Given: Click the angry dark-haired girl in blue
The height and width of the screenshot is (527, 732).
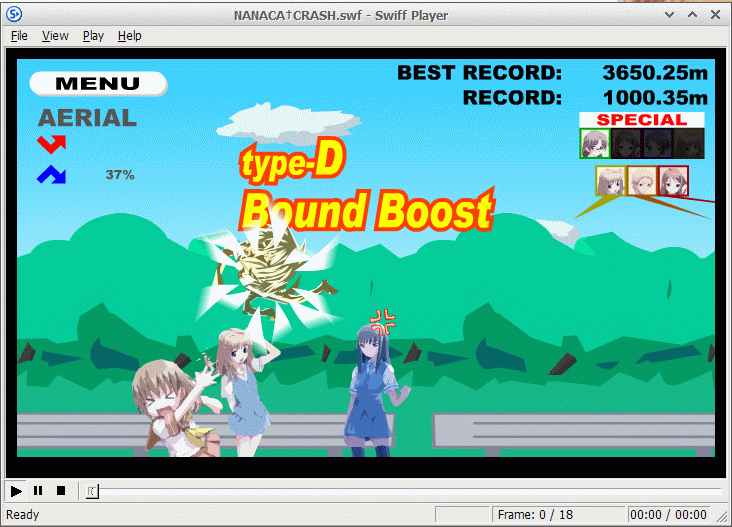Looking at the screenshot, I should pos(373,391).
